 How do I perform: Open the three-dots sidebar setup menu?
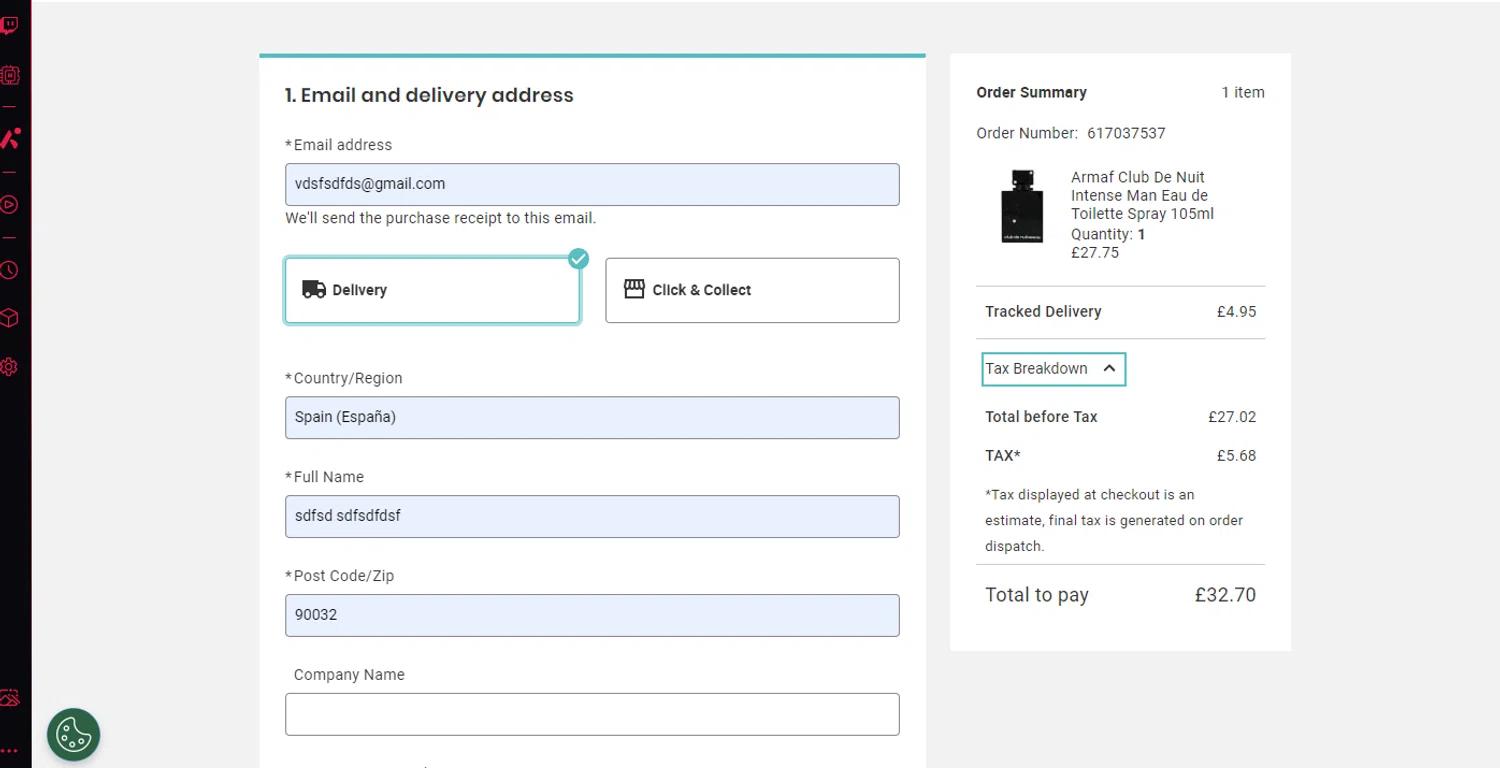coord(9,751)
